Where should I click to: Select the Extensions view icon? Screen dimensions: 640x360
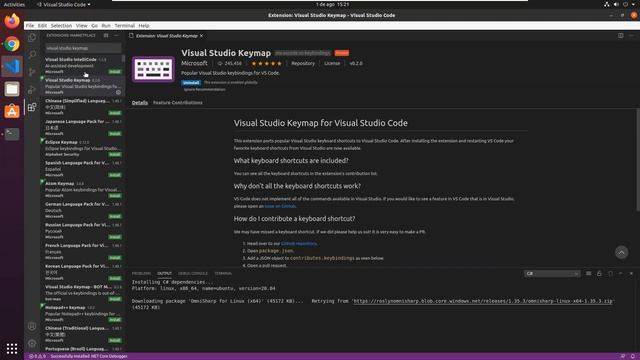coord(32,107)
